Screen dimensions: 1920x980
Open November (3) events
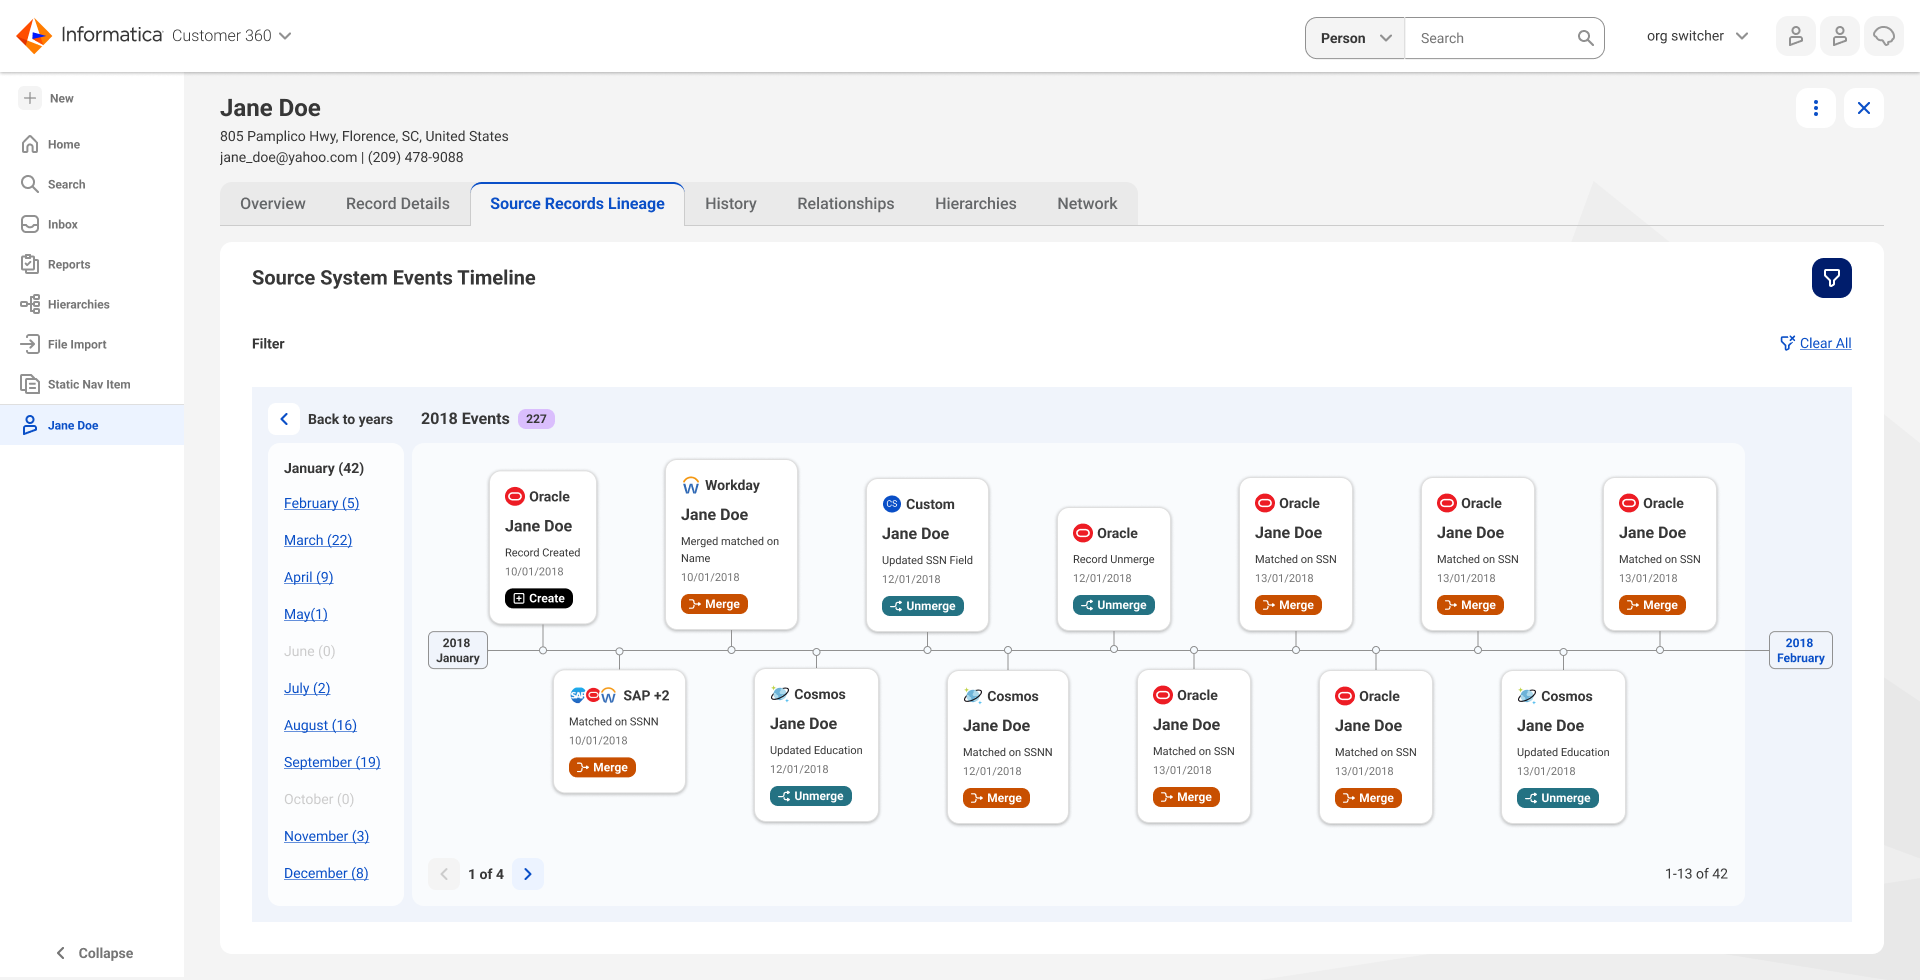coord(326,836)
